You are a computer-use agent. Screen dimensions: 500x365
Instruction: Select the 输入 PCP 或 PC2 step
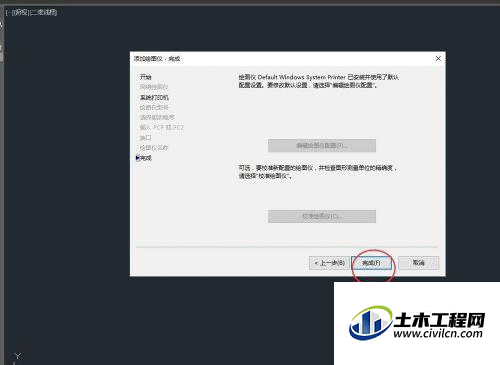(162, 127)
